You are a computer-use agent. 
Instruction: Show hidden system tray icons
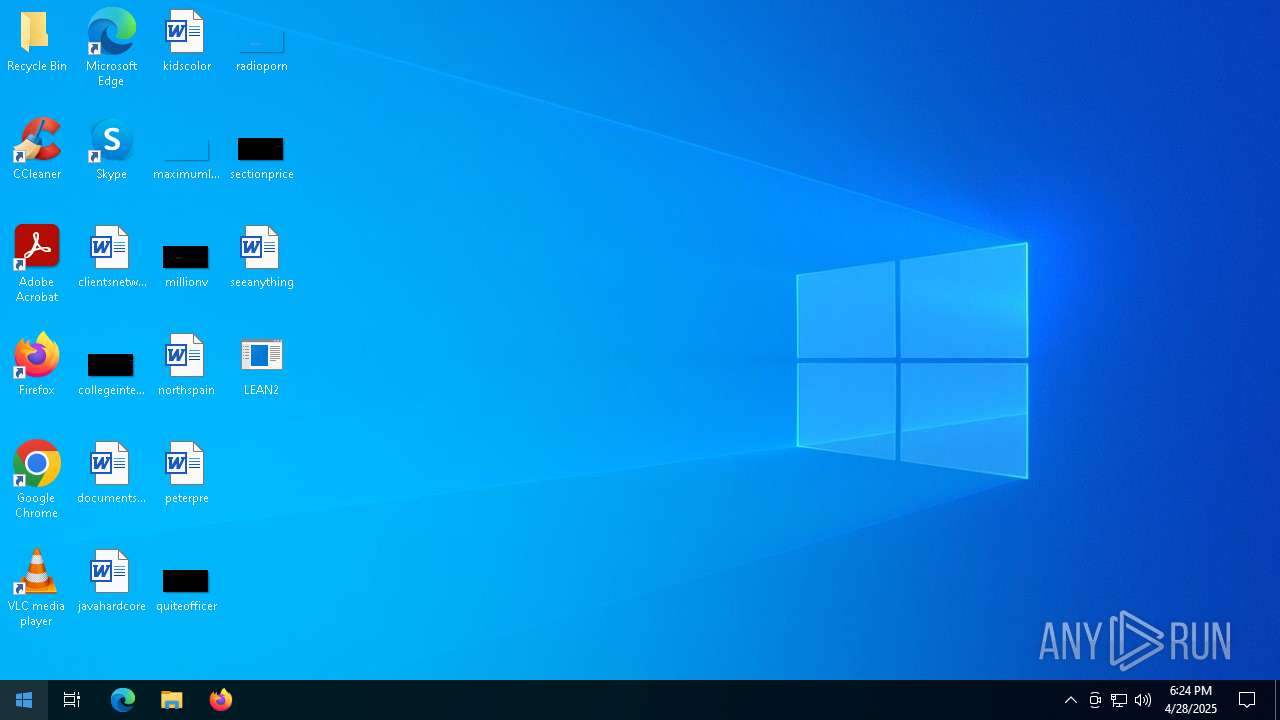click(1071, 700)
